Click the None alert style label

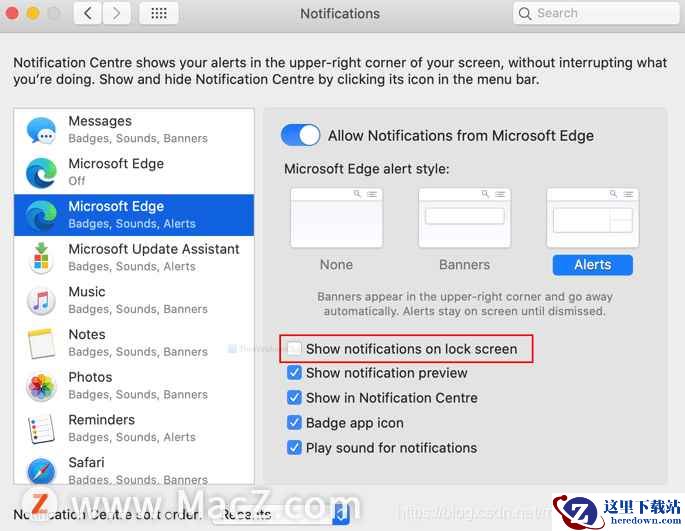coord(336,265)
